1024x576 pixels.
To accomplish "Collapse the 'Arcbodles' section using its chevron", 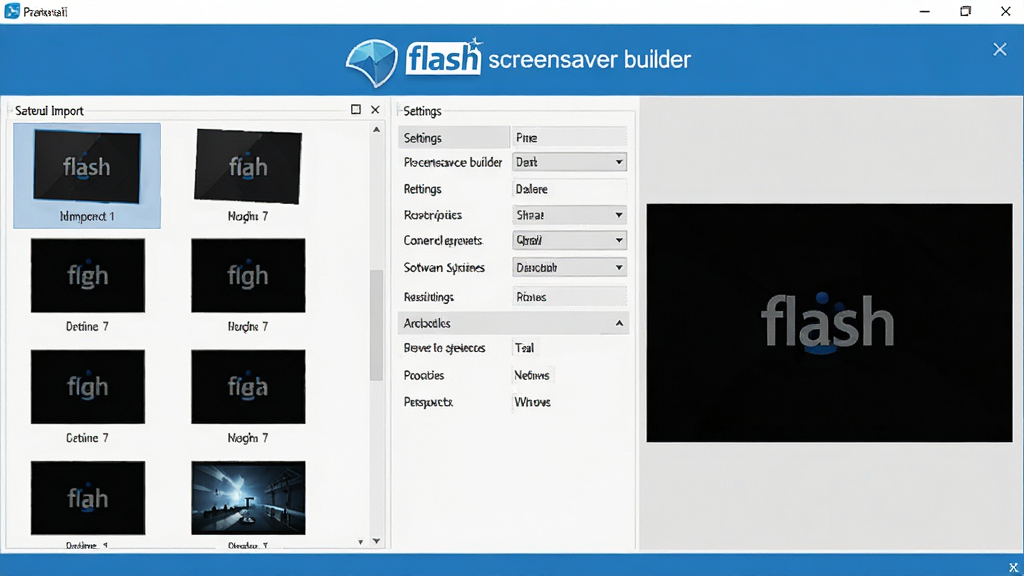I will pyautogui.click(x=619, y=323).
